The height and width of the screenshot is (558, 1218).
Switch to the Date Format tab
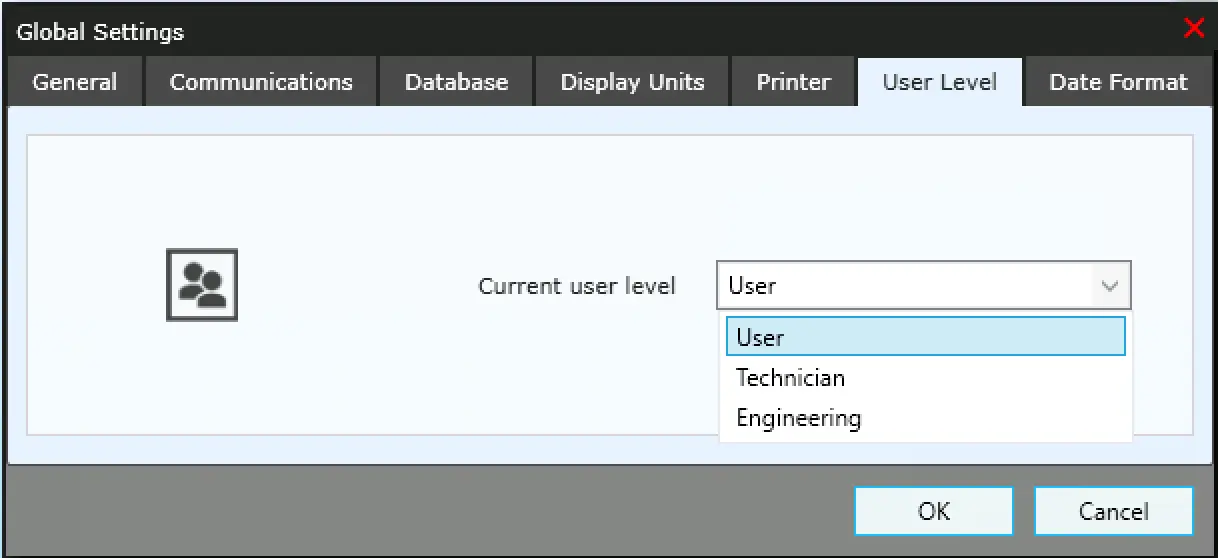pyautogui.click(x=1118, y=82)
